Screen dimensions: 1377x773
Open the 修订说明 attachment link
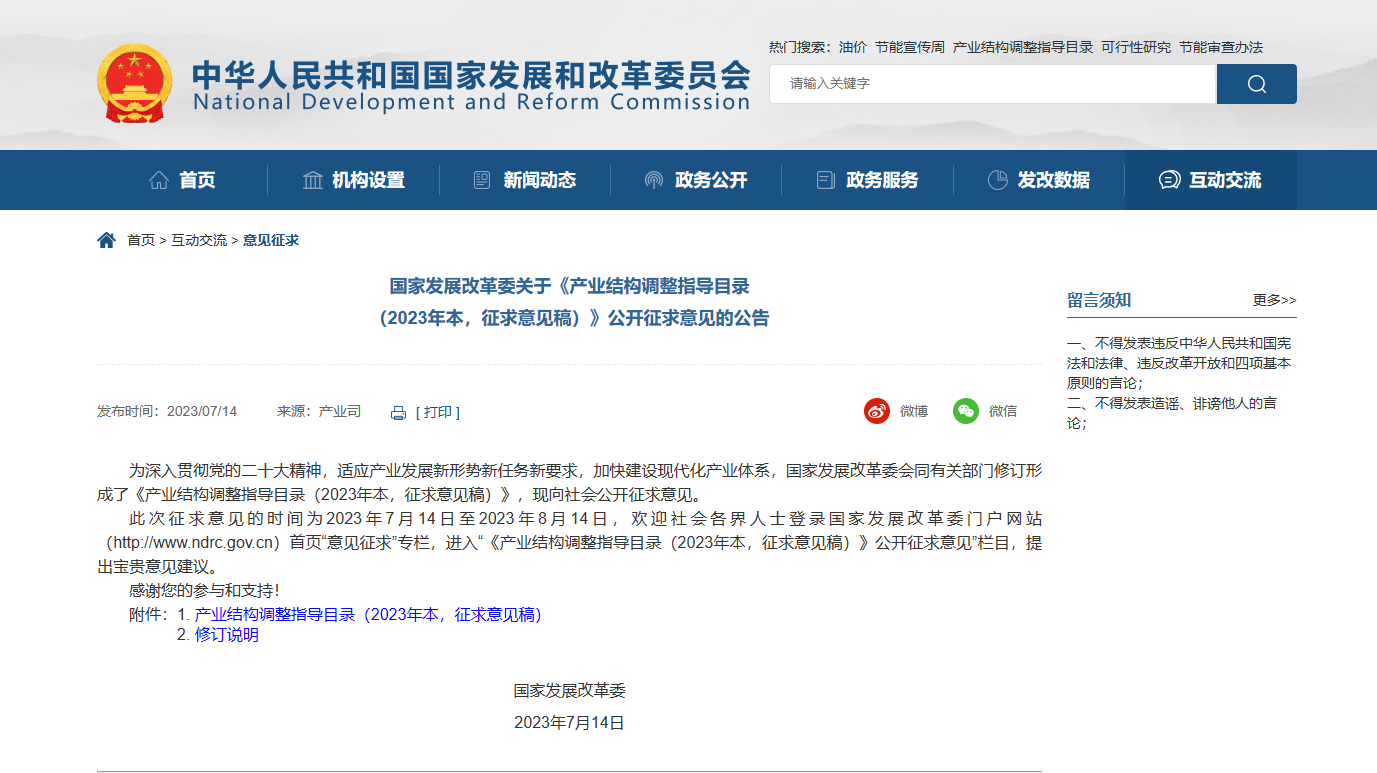(227, 635)
